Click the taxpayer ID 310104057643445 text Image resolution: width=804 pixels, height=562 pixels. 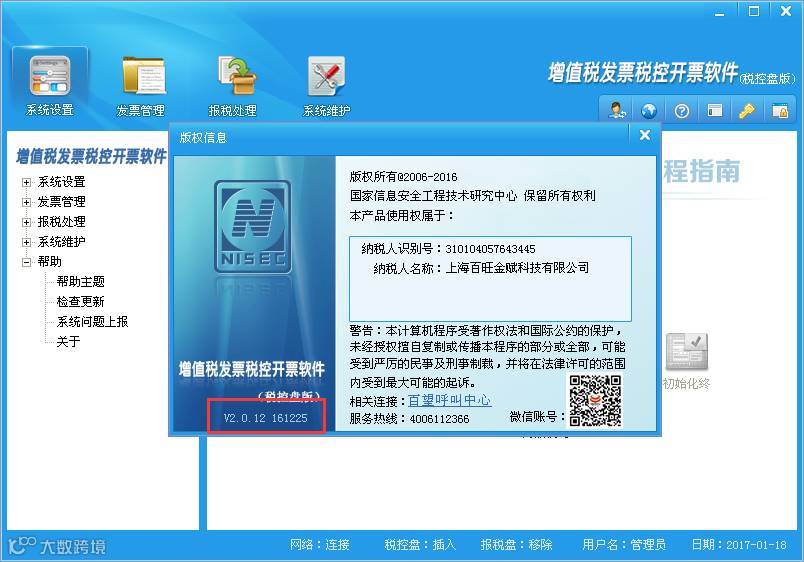(x=490, y=249)
